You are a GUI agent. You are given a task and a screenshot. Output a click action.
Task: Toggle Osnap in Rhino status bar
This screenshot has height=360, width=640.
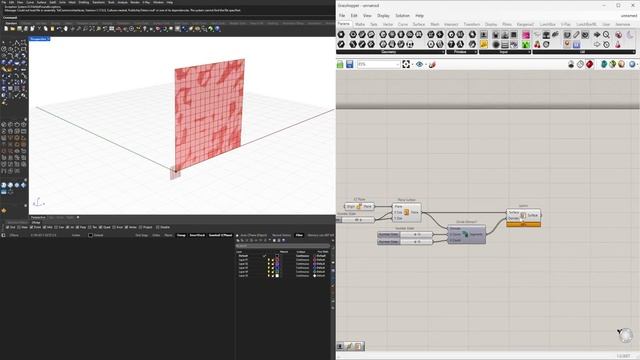pyautogui.click(x=181, y=235)
